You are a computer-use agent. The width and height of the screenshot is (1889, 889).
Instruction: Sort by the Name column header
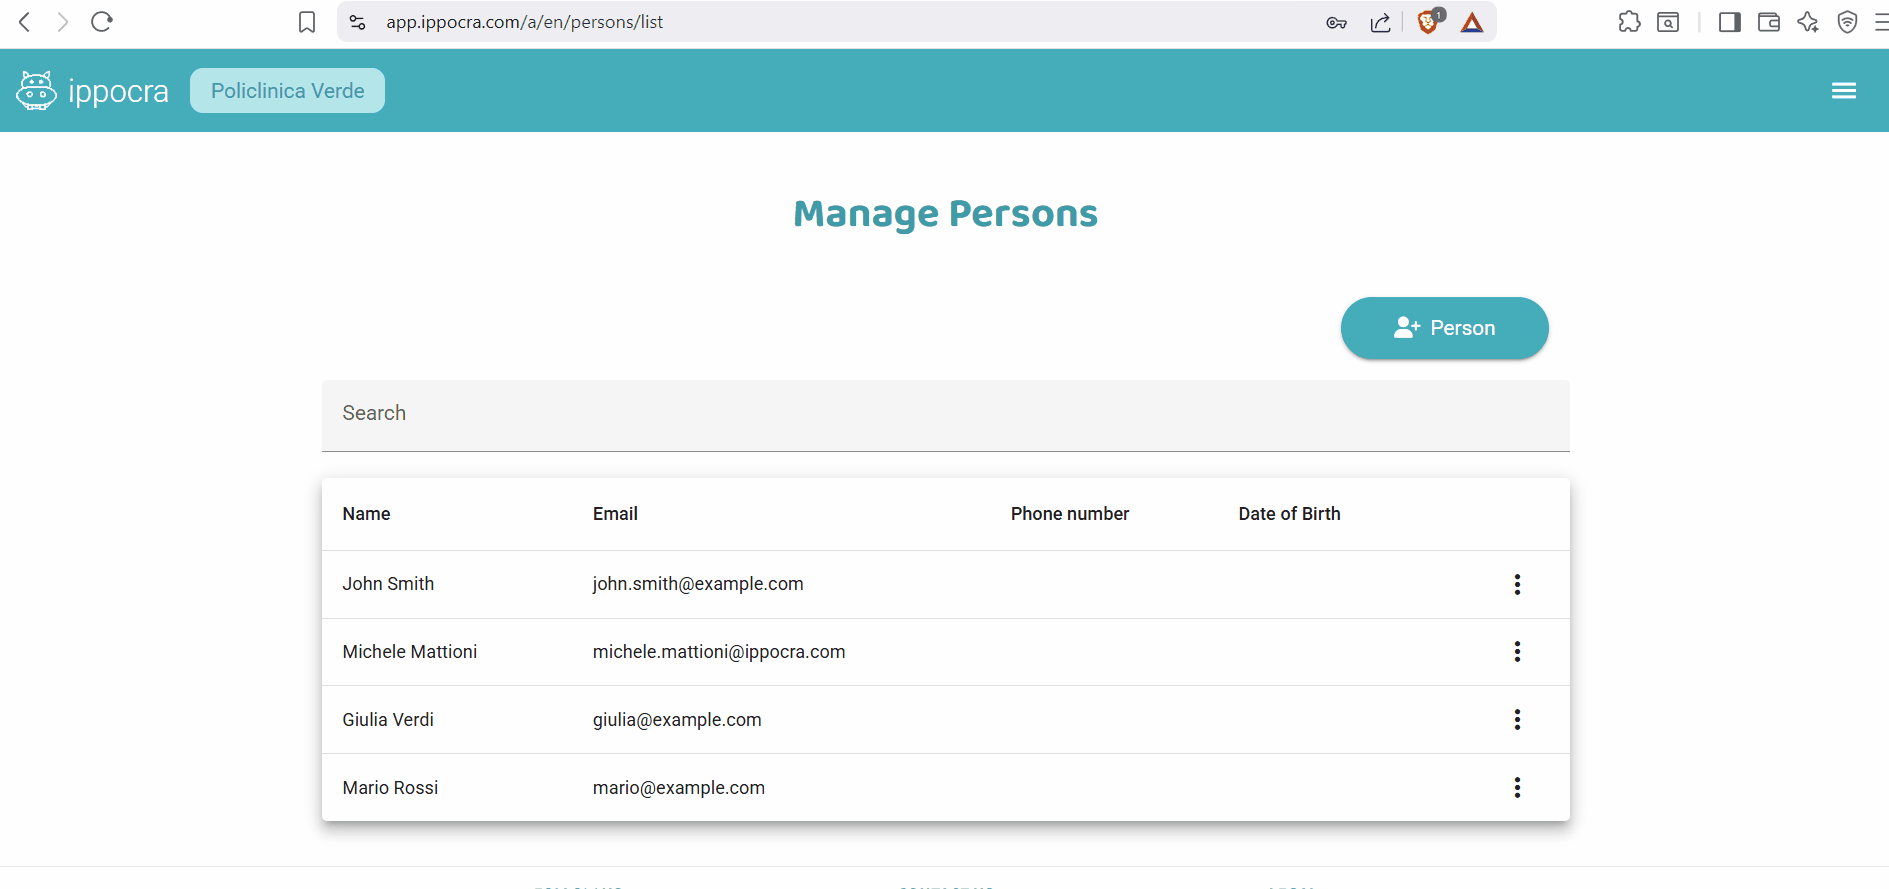click(366, 514)
